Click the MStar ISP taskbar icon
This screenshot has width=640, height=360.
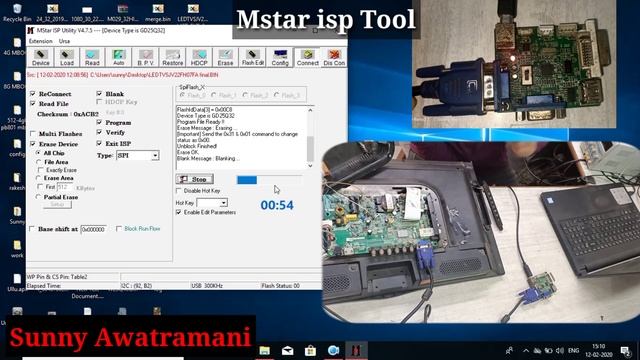[356, 351]
